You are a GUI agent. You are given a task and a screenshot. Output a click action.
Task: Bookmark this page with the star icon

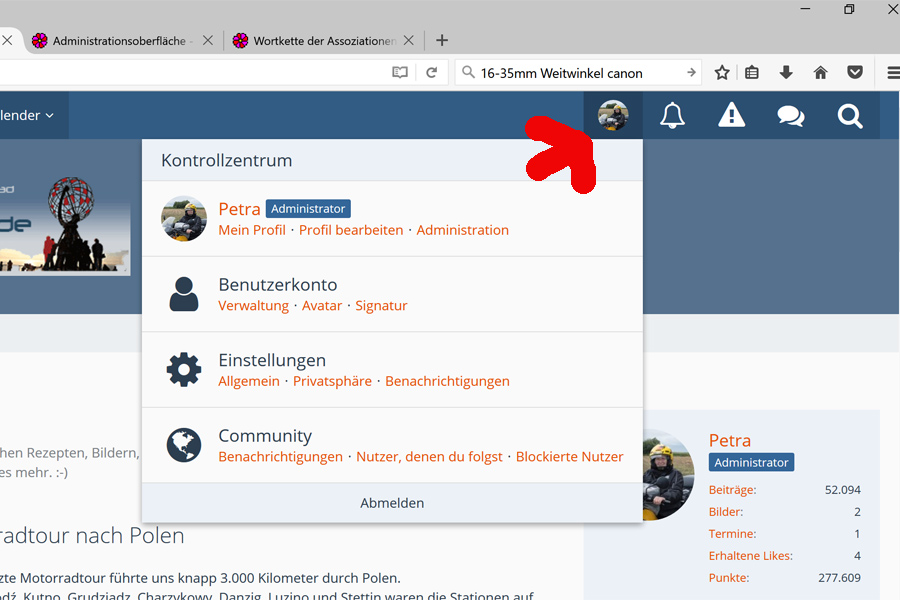point(722,73)
